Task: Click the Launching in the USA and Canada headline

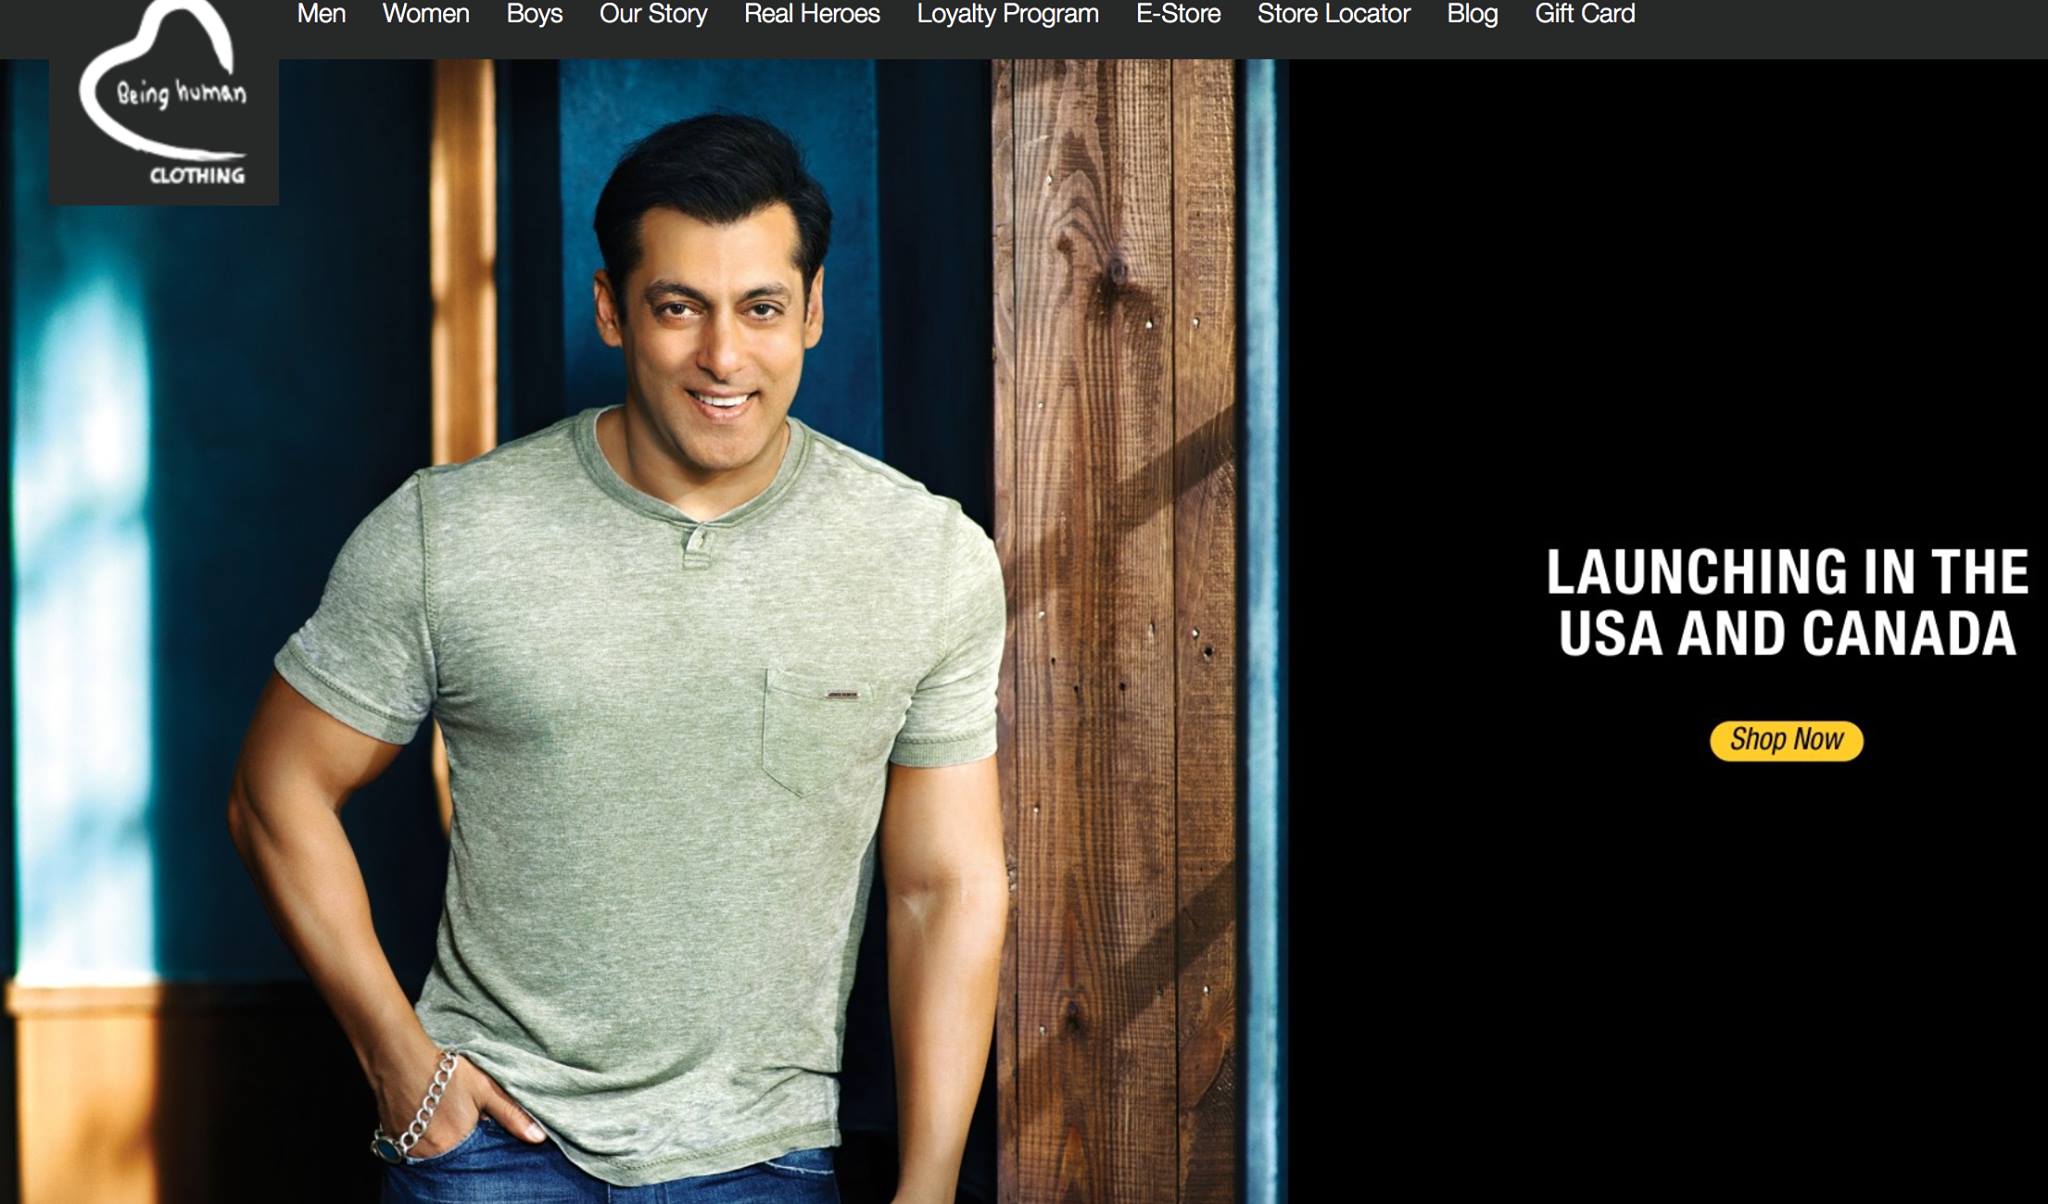Action: click(x=1787, y=602)
